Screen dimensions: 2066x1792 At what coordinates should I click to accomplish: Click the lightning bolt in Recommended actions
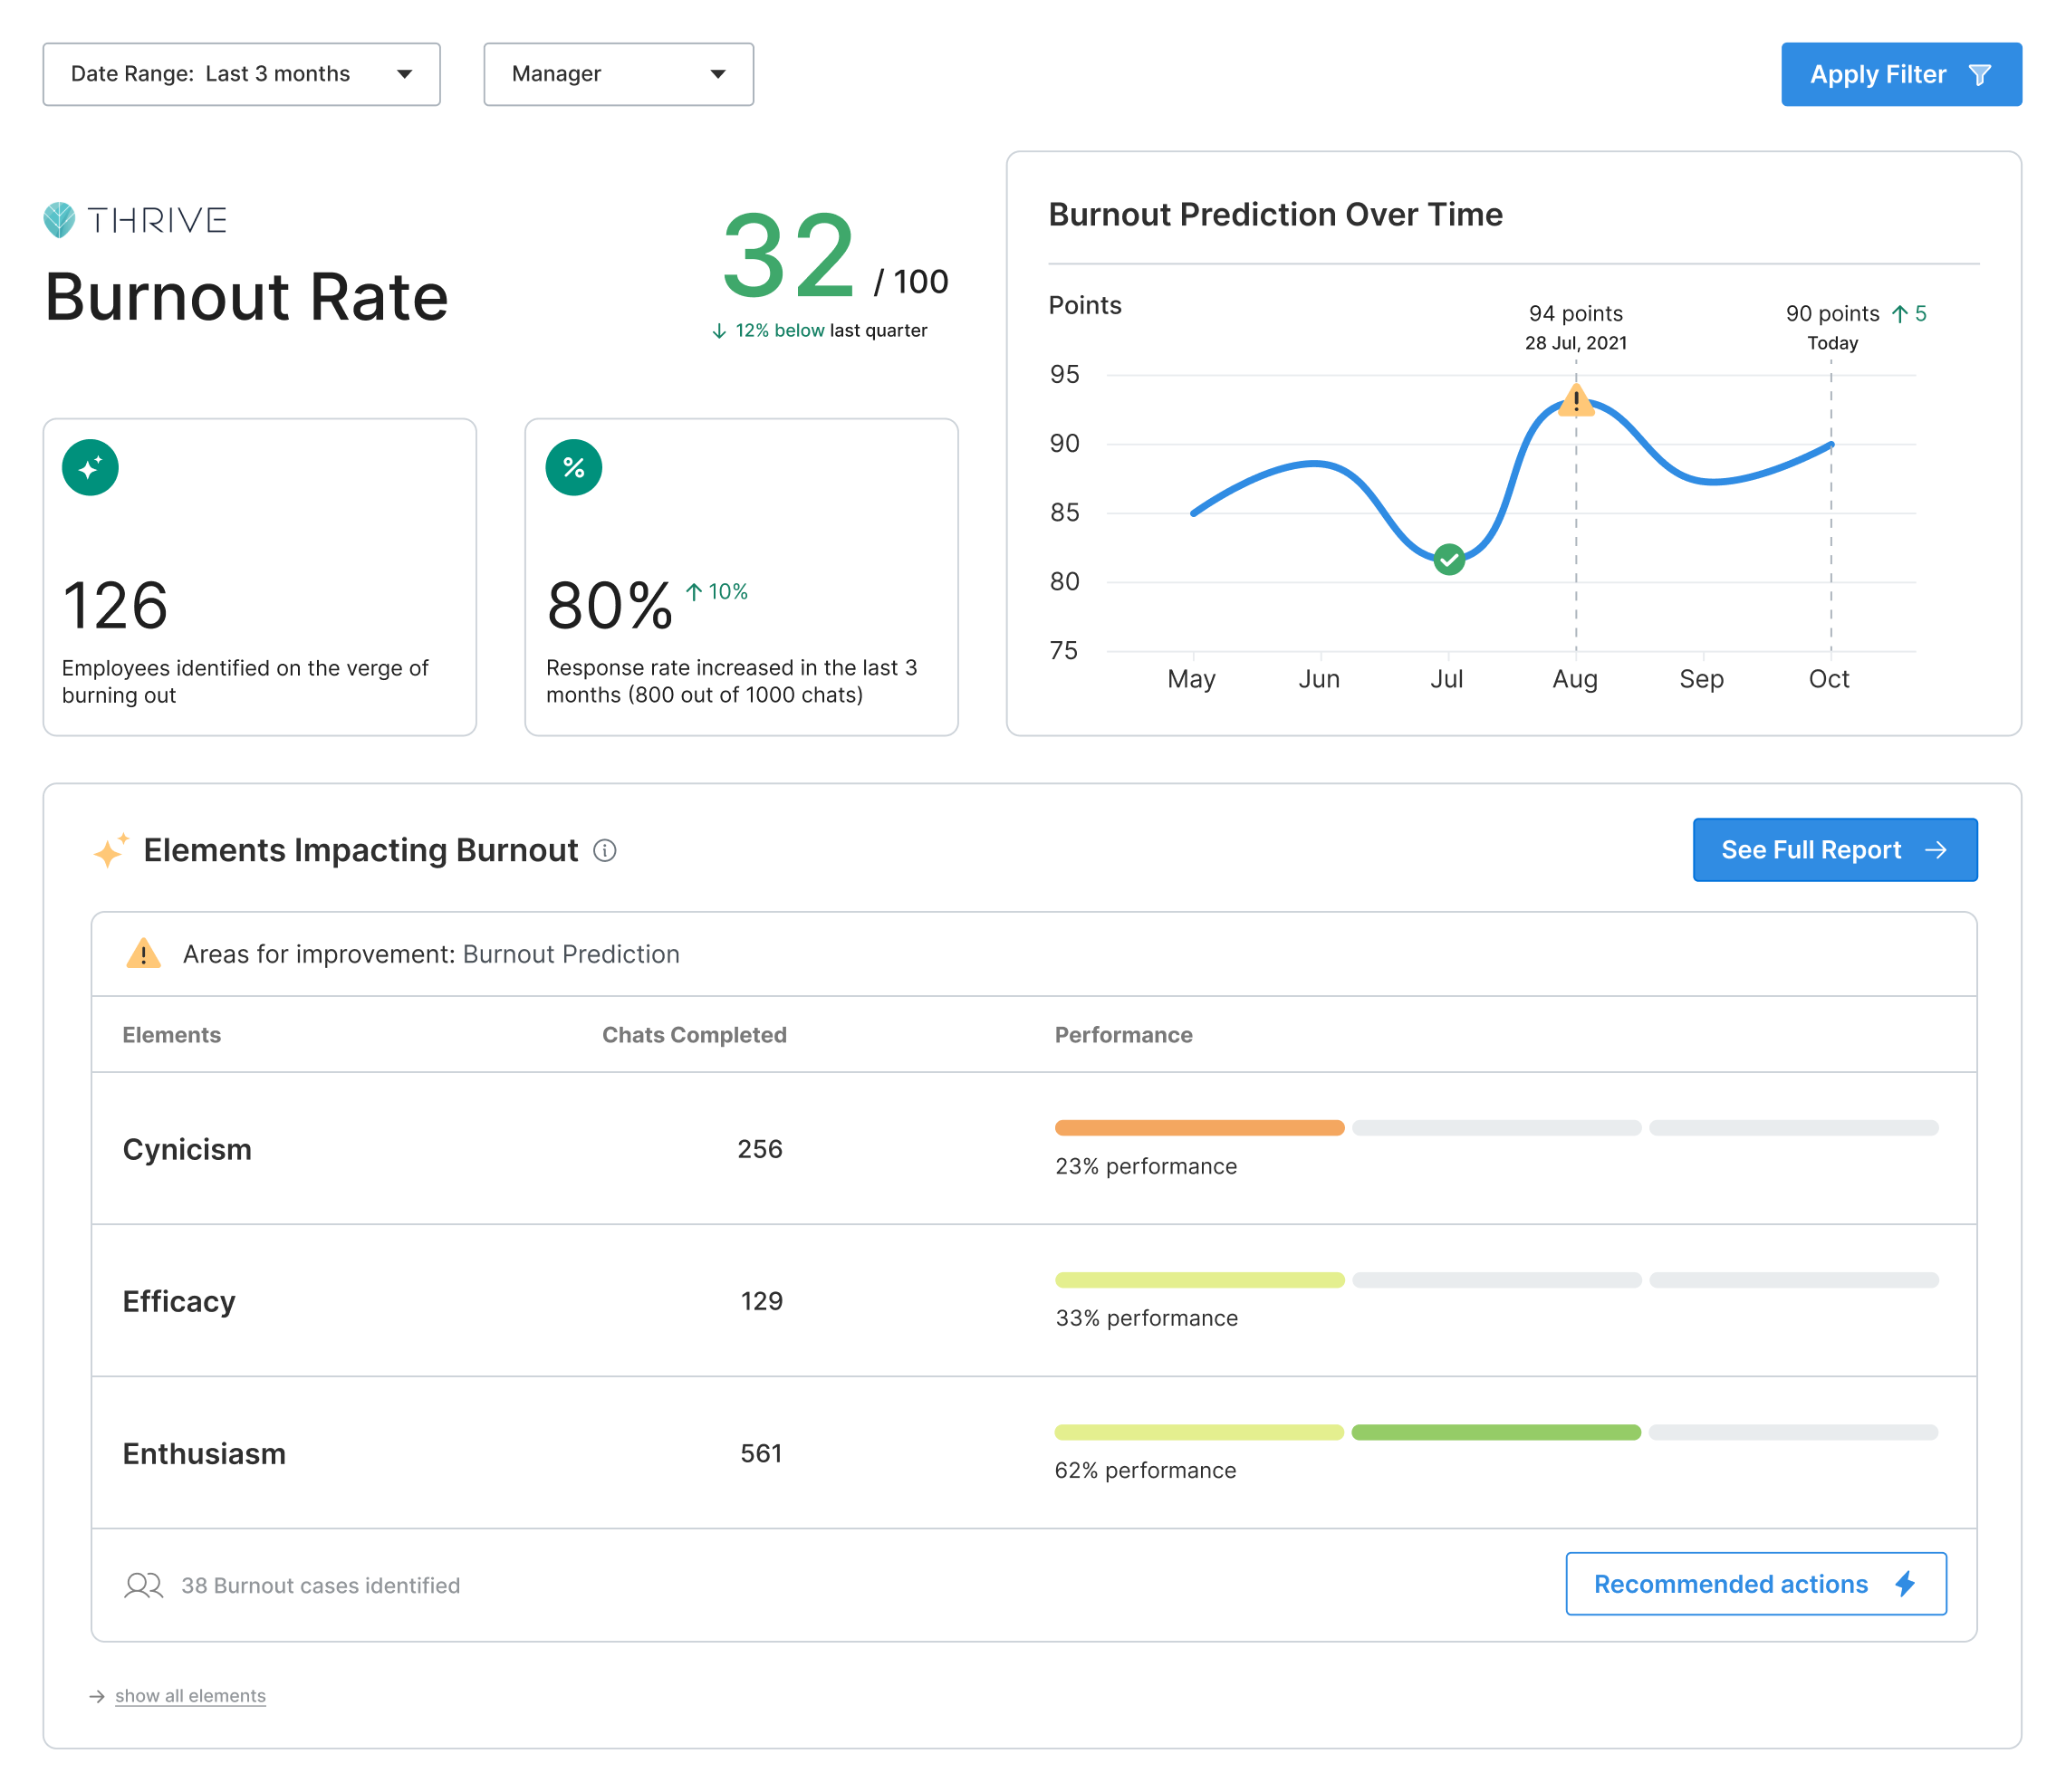(1904, 1584)
